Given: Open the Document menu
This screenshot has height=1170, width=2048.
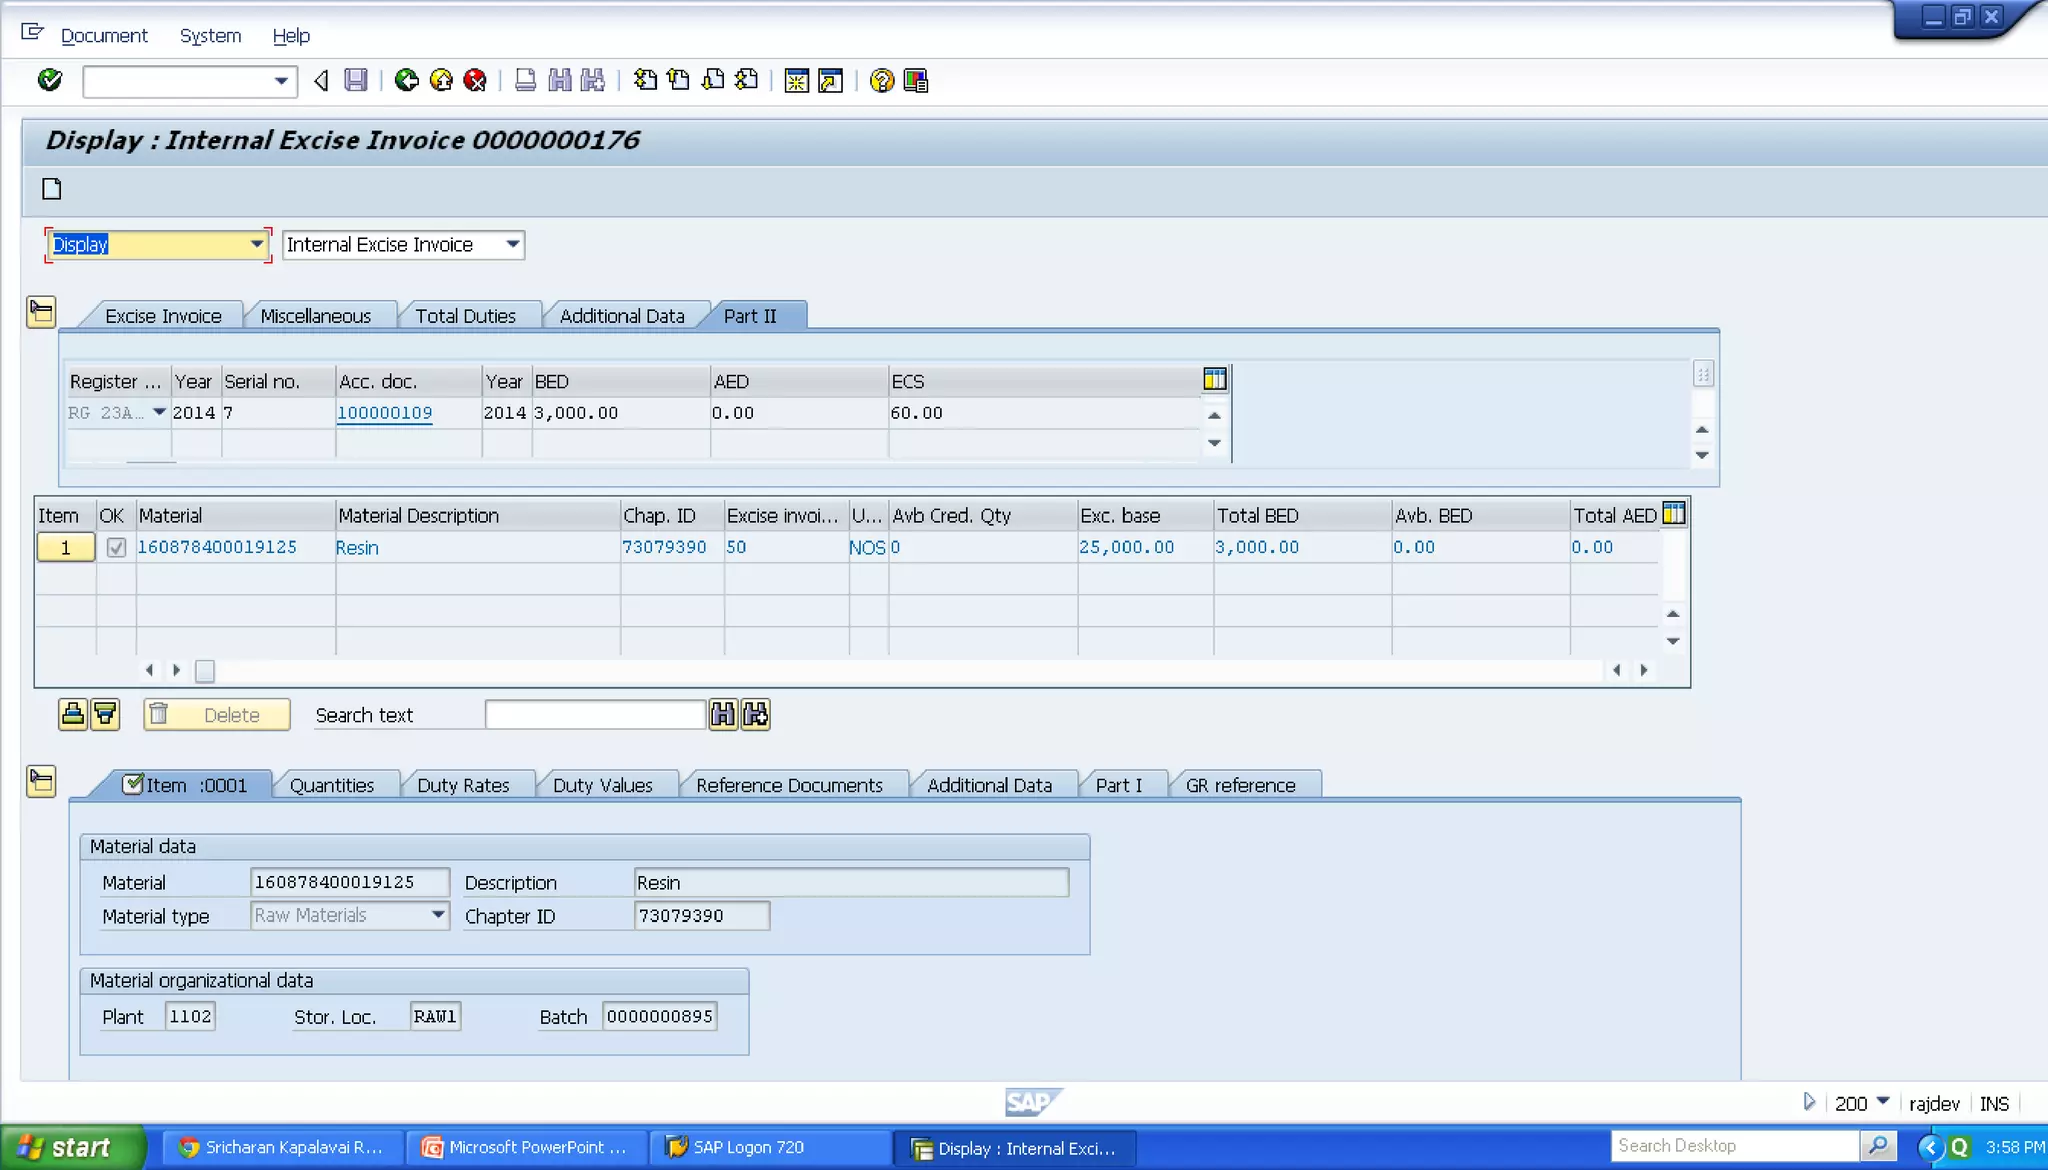Looking at the screenshot, I should coord(104,35).
